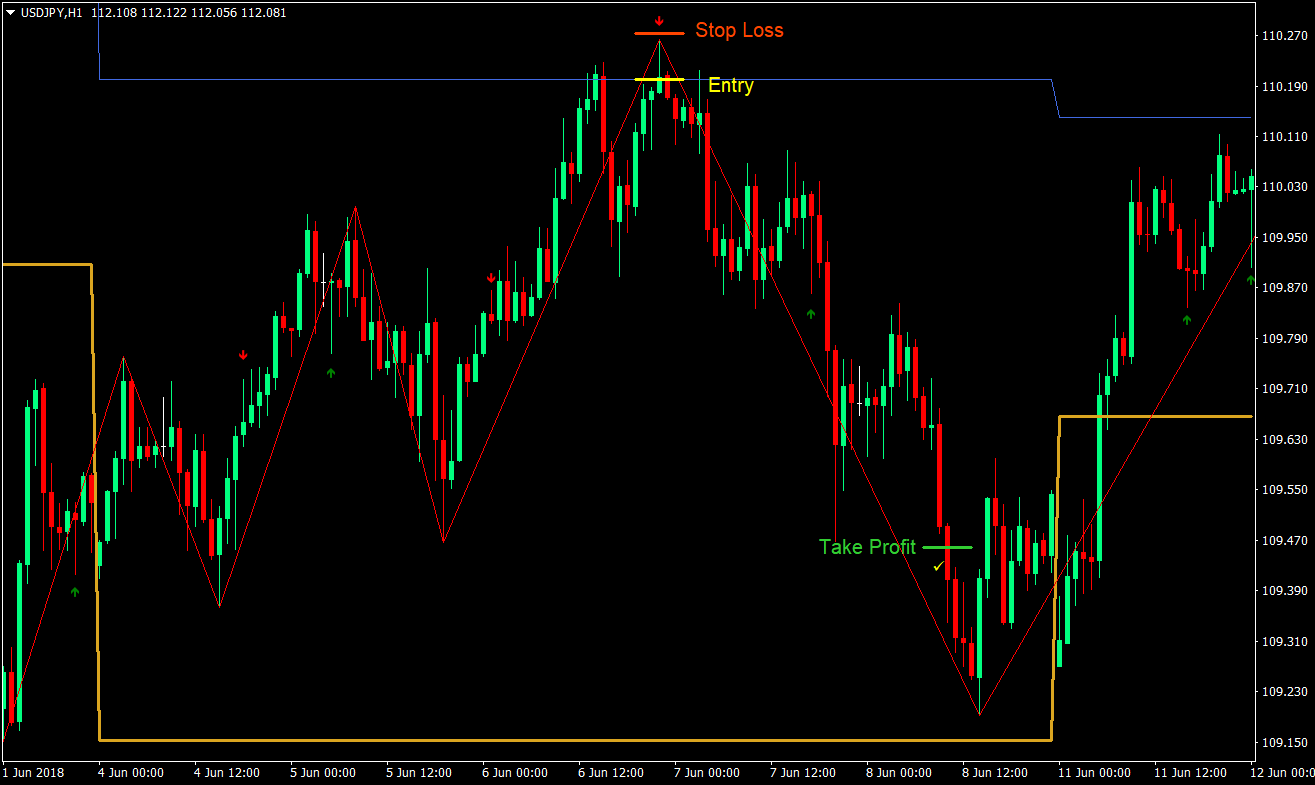This screenshot has width=1315, height=785.
Task: Click the 7 Jun 12:00 time label
Action: [x=804, y=773]
